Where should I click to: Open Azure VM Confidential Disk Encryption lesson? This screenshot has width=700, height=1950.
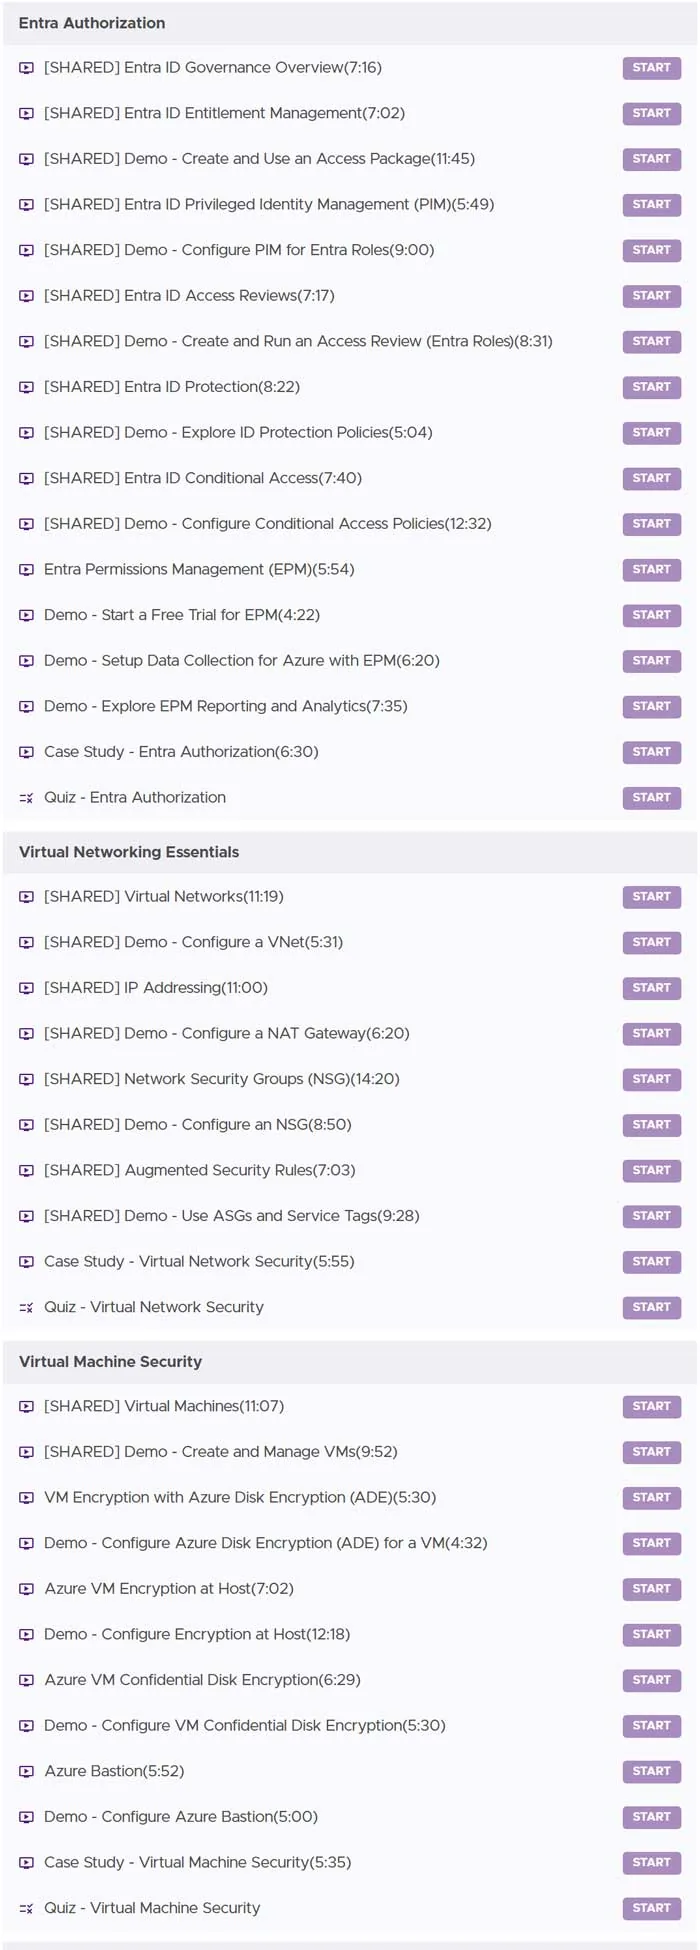tap(202, 1680)
